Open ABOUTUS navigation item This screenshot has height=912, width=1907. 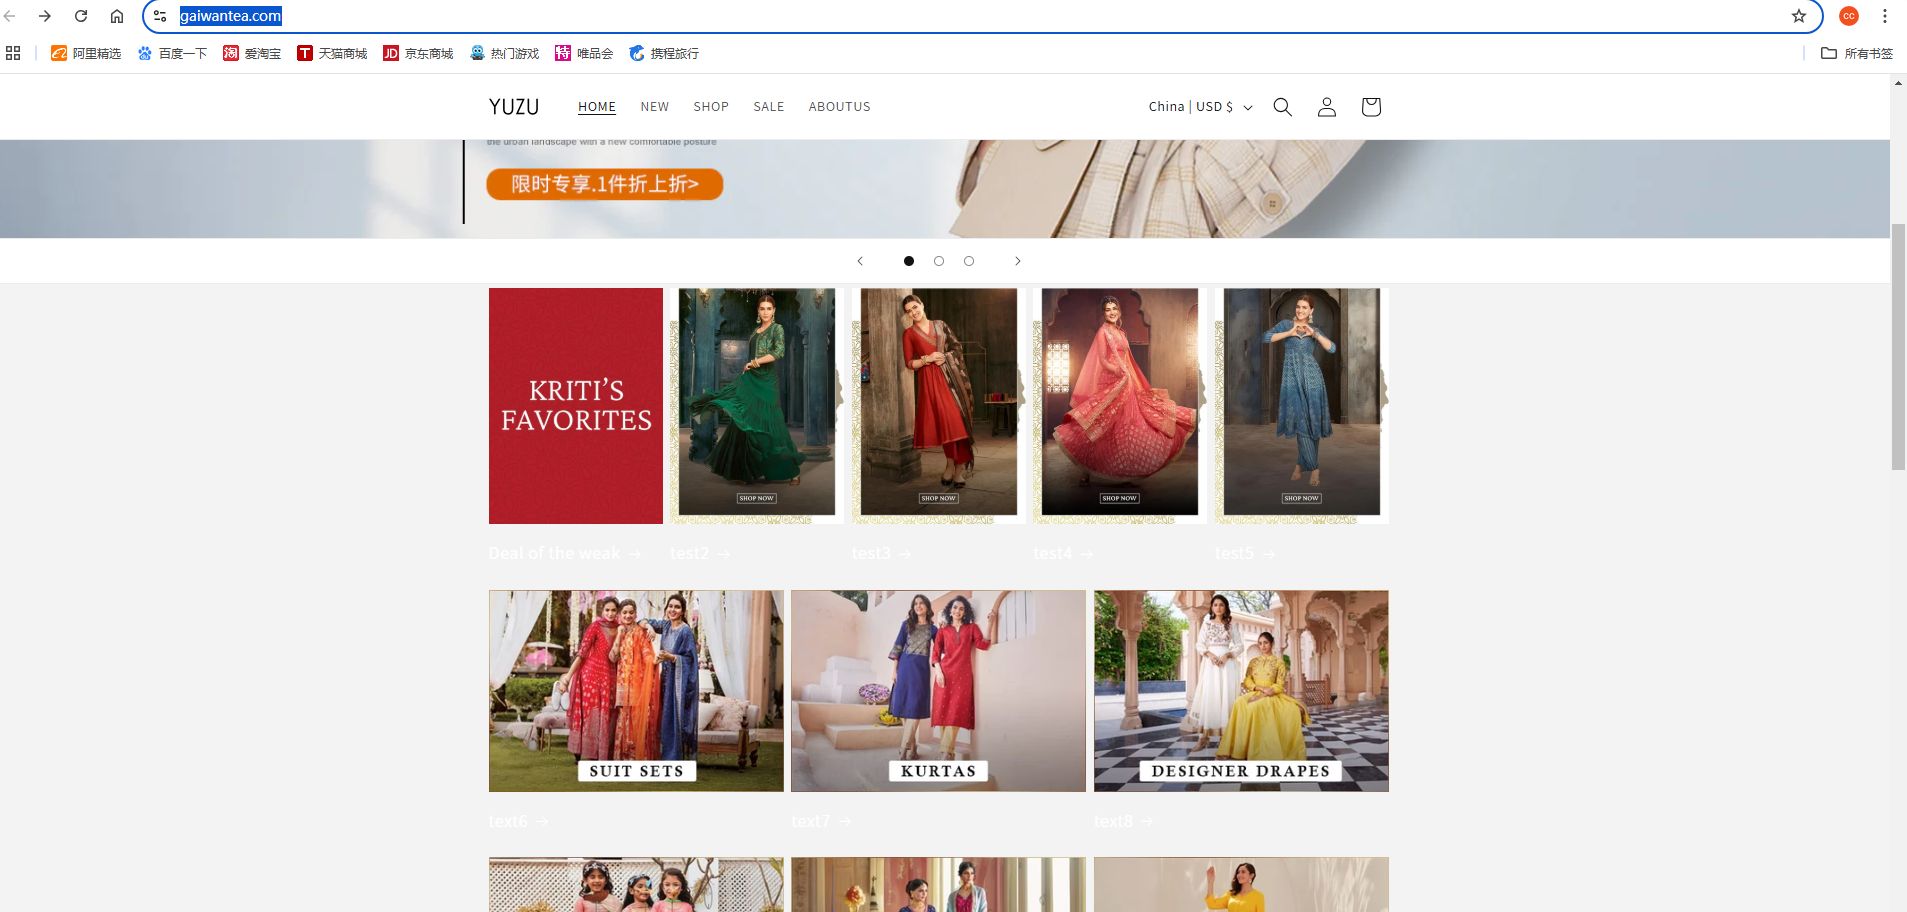(839, 107)
